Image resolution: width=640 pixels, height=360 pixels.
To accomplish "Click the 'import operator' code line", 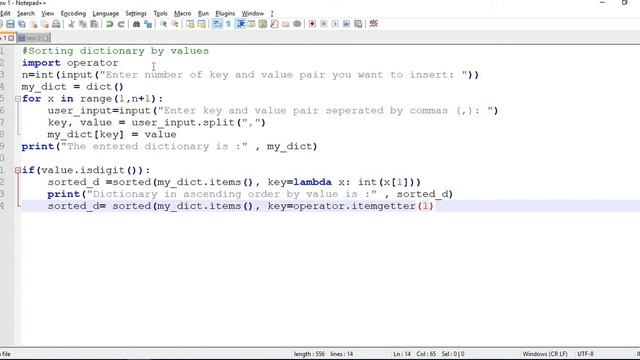I will coord(70,63).
